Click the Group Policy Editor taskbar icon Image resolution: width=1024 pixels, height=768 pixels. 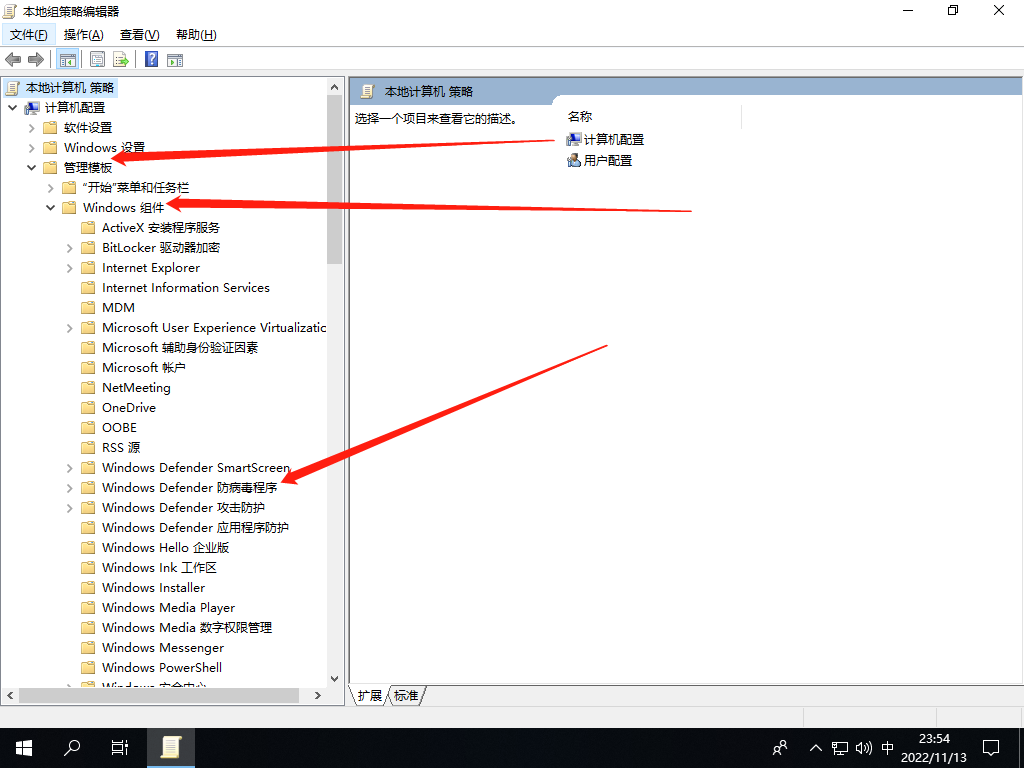pyautogui.click(x=170, y=748)
